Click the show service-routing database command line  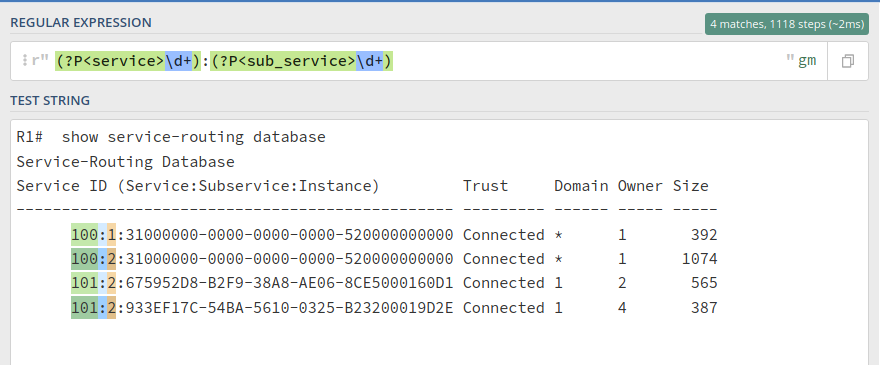[x=171, y=137]
